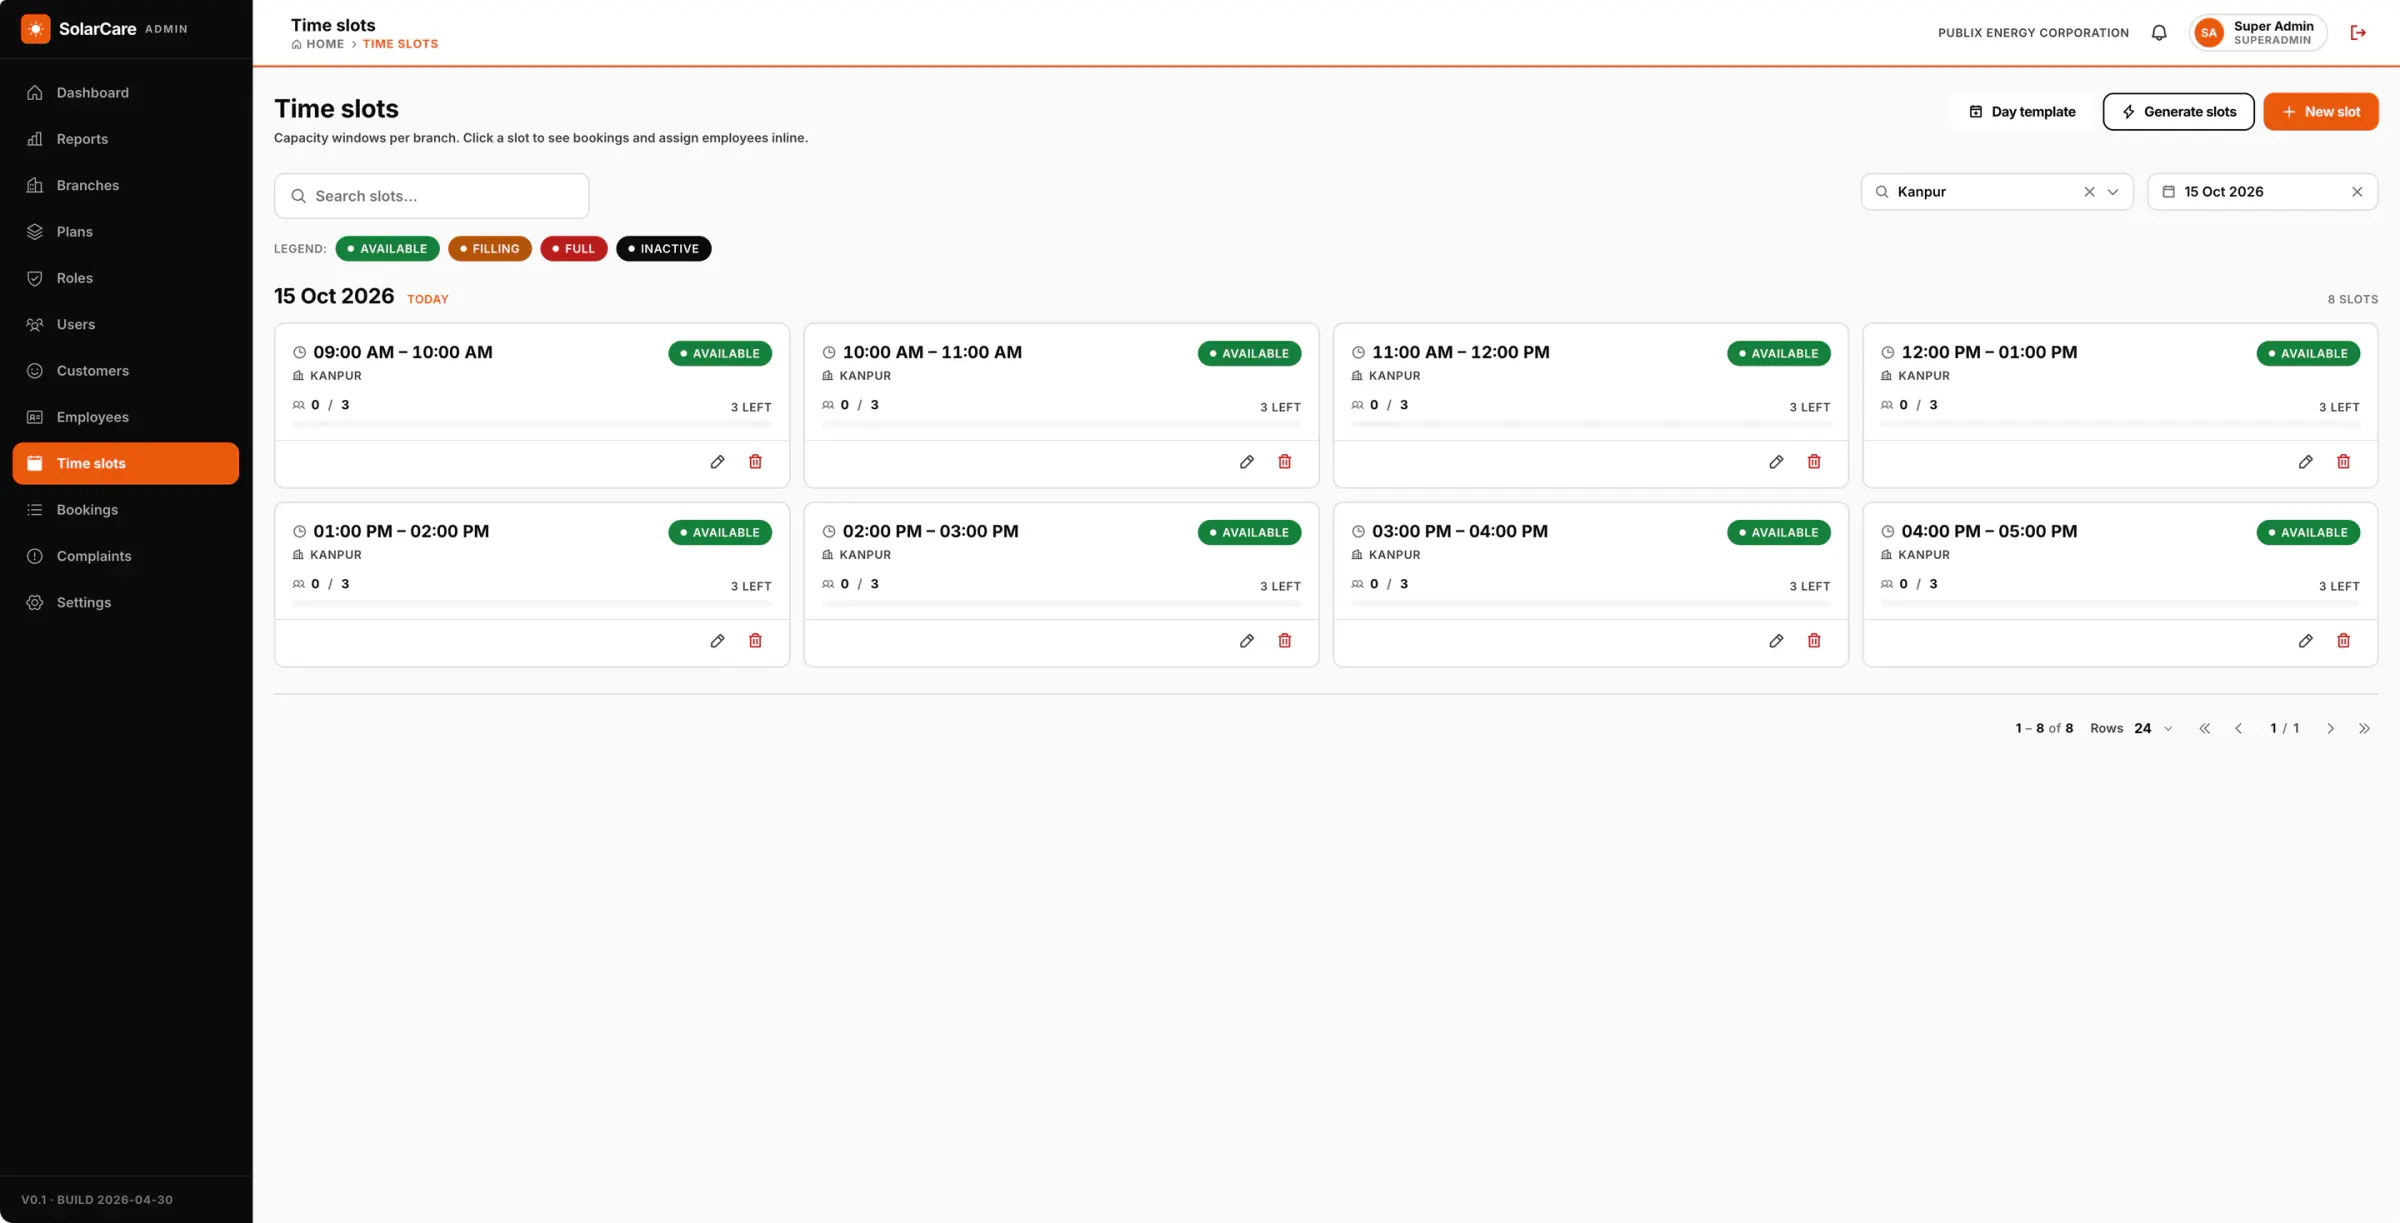The height and width of the screenshot is (1223, 2400).
Task: Click the Generate slots button
Action: [2178, 112]
